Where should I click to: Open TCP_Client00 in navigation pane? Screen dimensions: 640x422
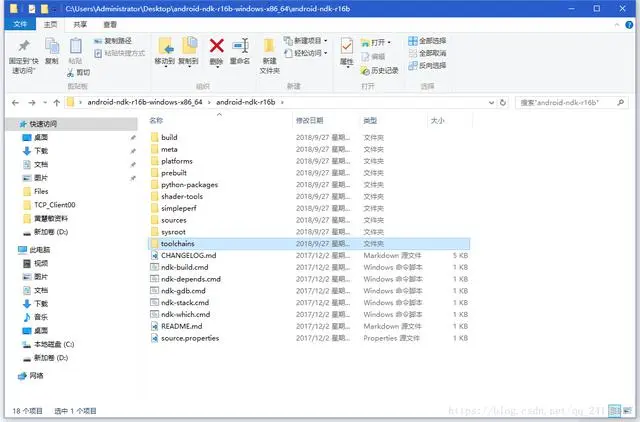[x=54, y=205]
